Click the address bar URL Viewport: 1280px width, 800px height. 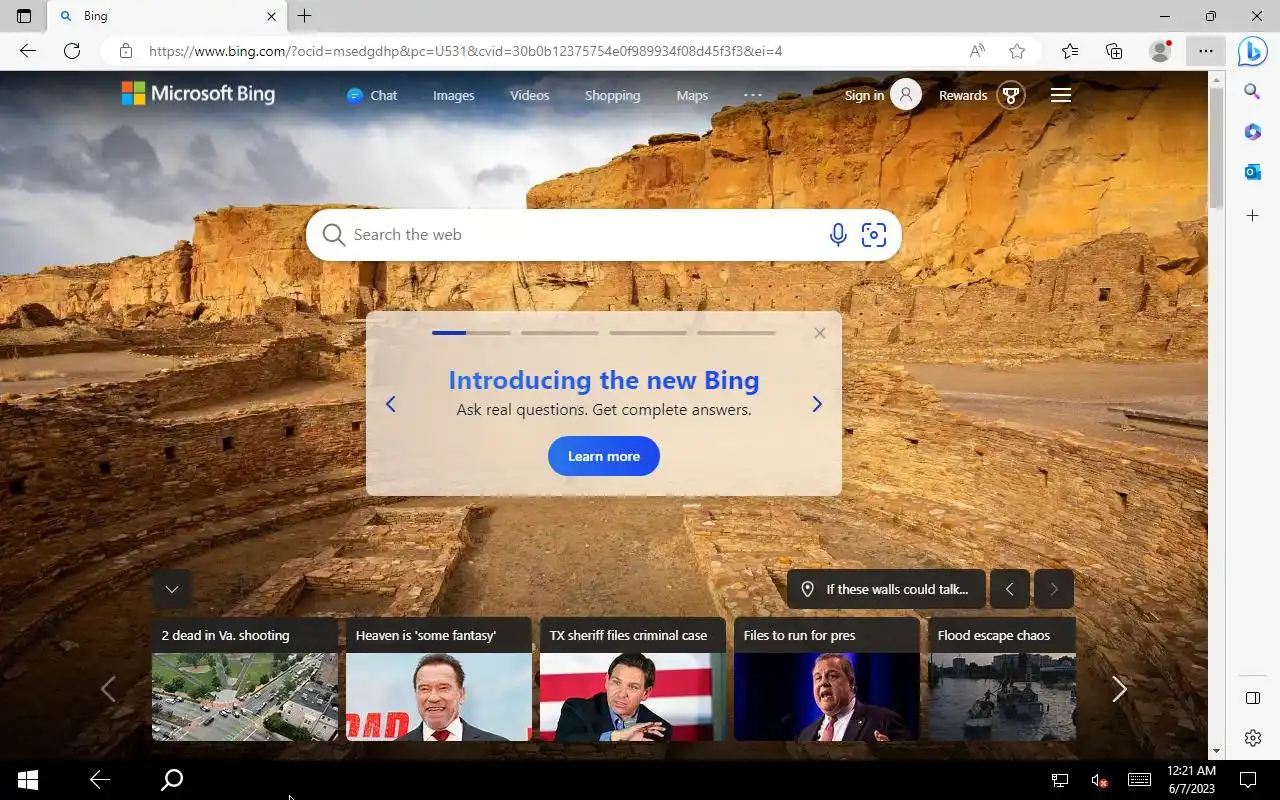coord(465,51)
